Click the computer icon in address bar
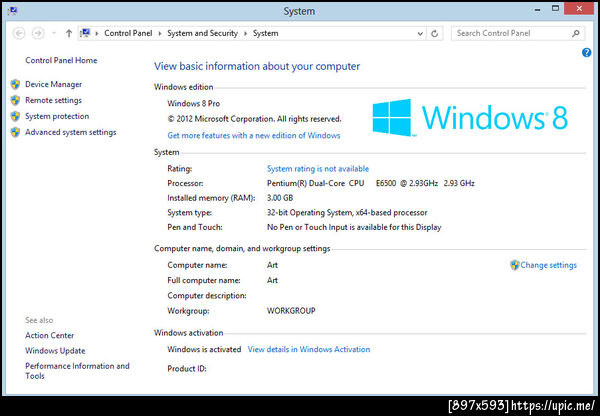This screenshot has width=600, height=416. (86, 33)
